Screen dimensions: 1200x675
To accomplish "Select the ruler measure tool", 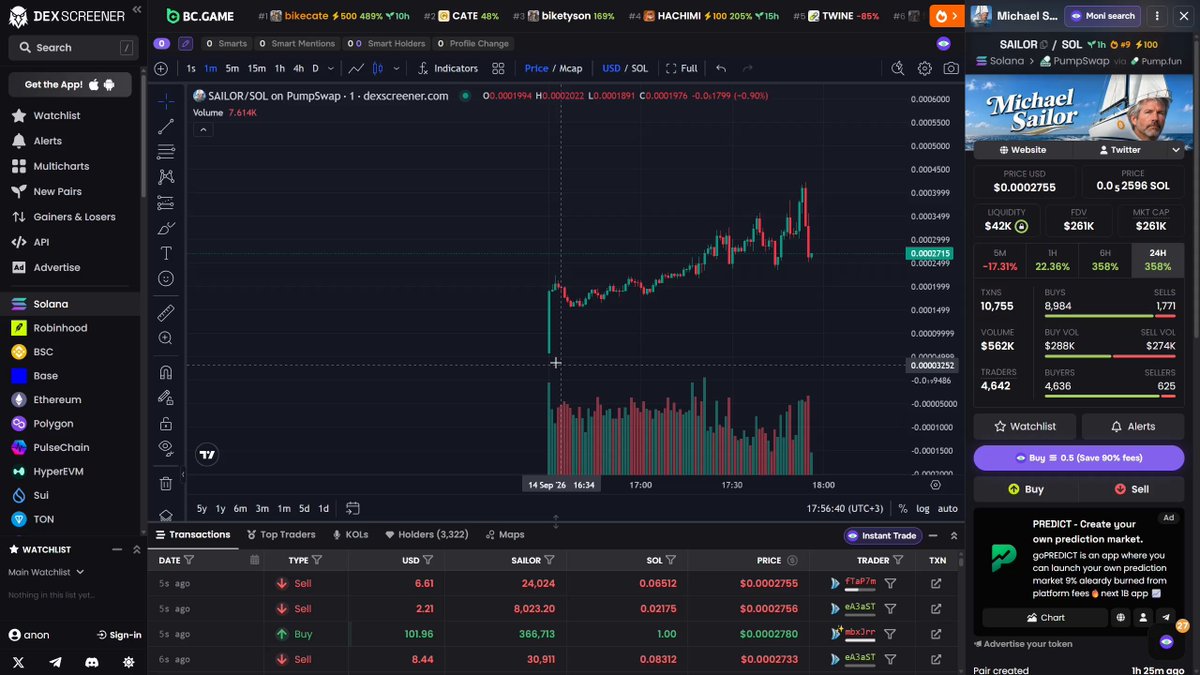I will click(x=166, y=313).
